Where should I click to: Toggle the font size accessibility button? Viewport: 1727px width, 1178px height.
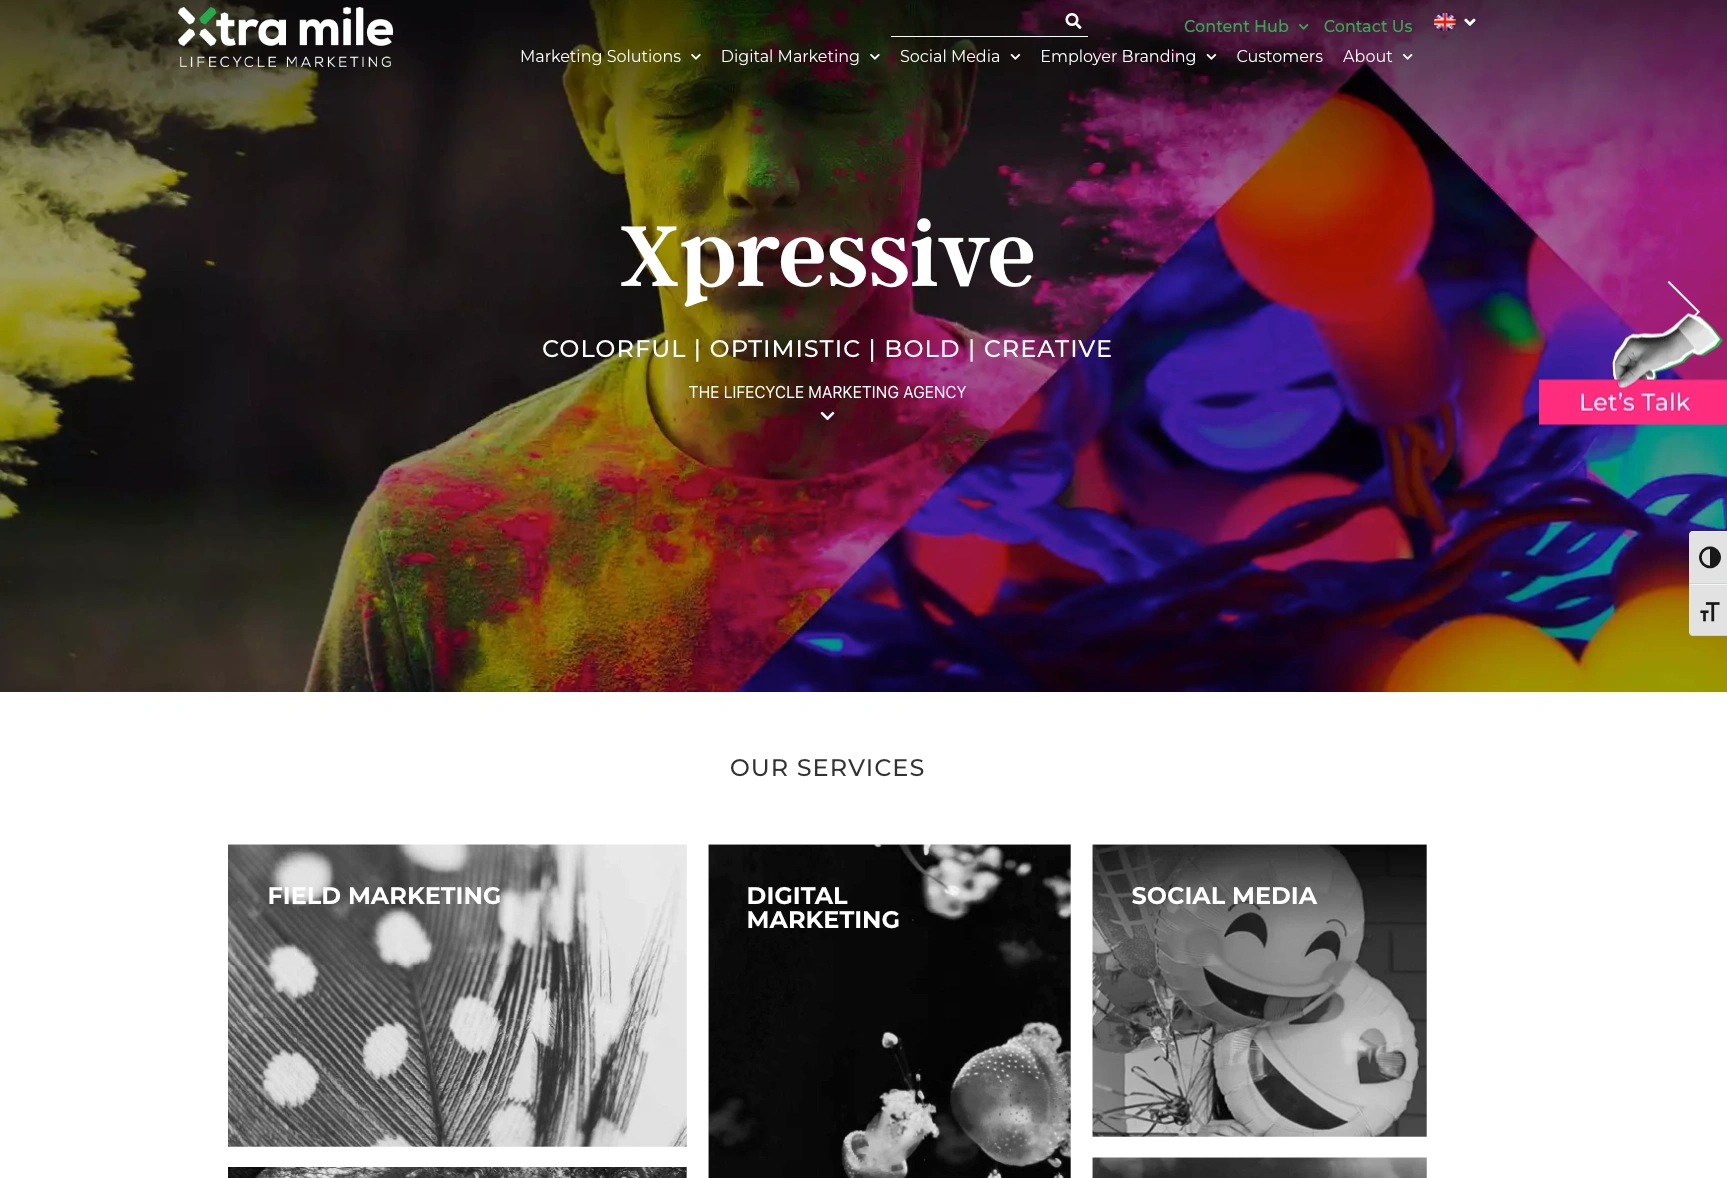pyautogui.click(x=1709, y=611)
